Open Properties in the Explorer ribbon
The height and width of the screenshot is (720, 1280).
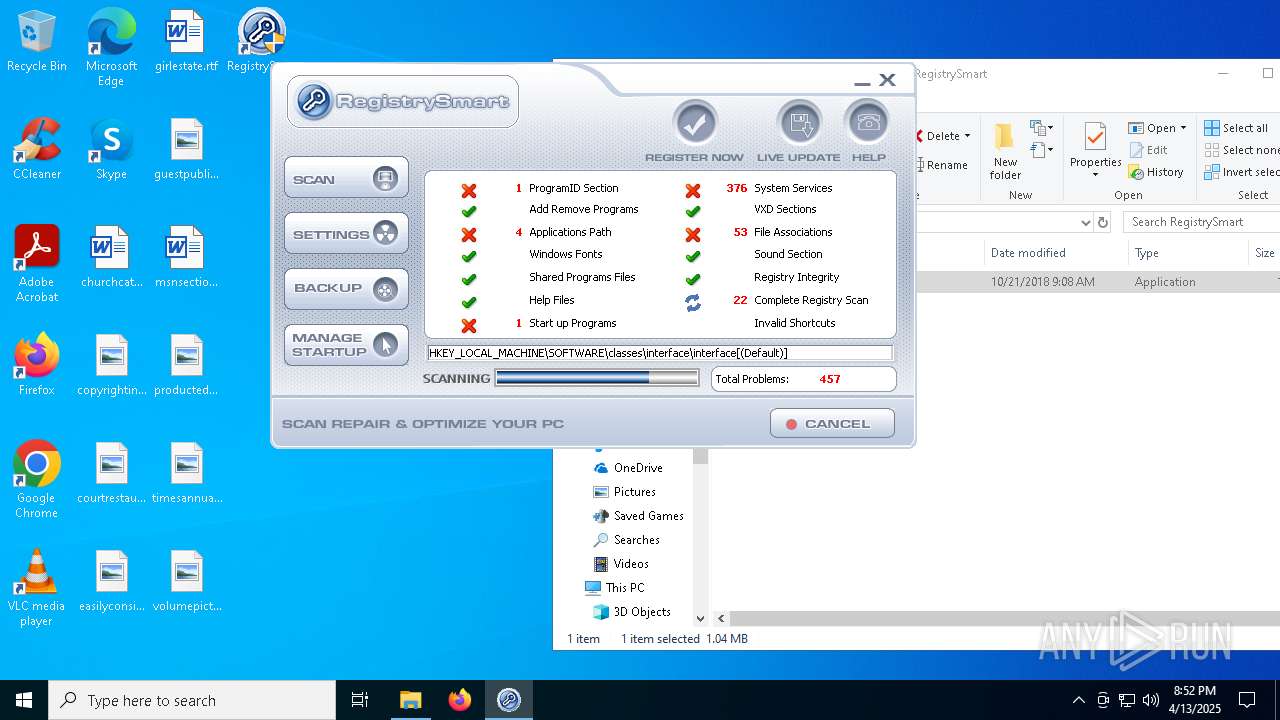pyautogui.click(x=1096, y=145)
